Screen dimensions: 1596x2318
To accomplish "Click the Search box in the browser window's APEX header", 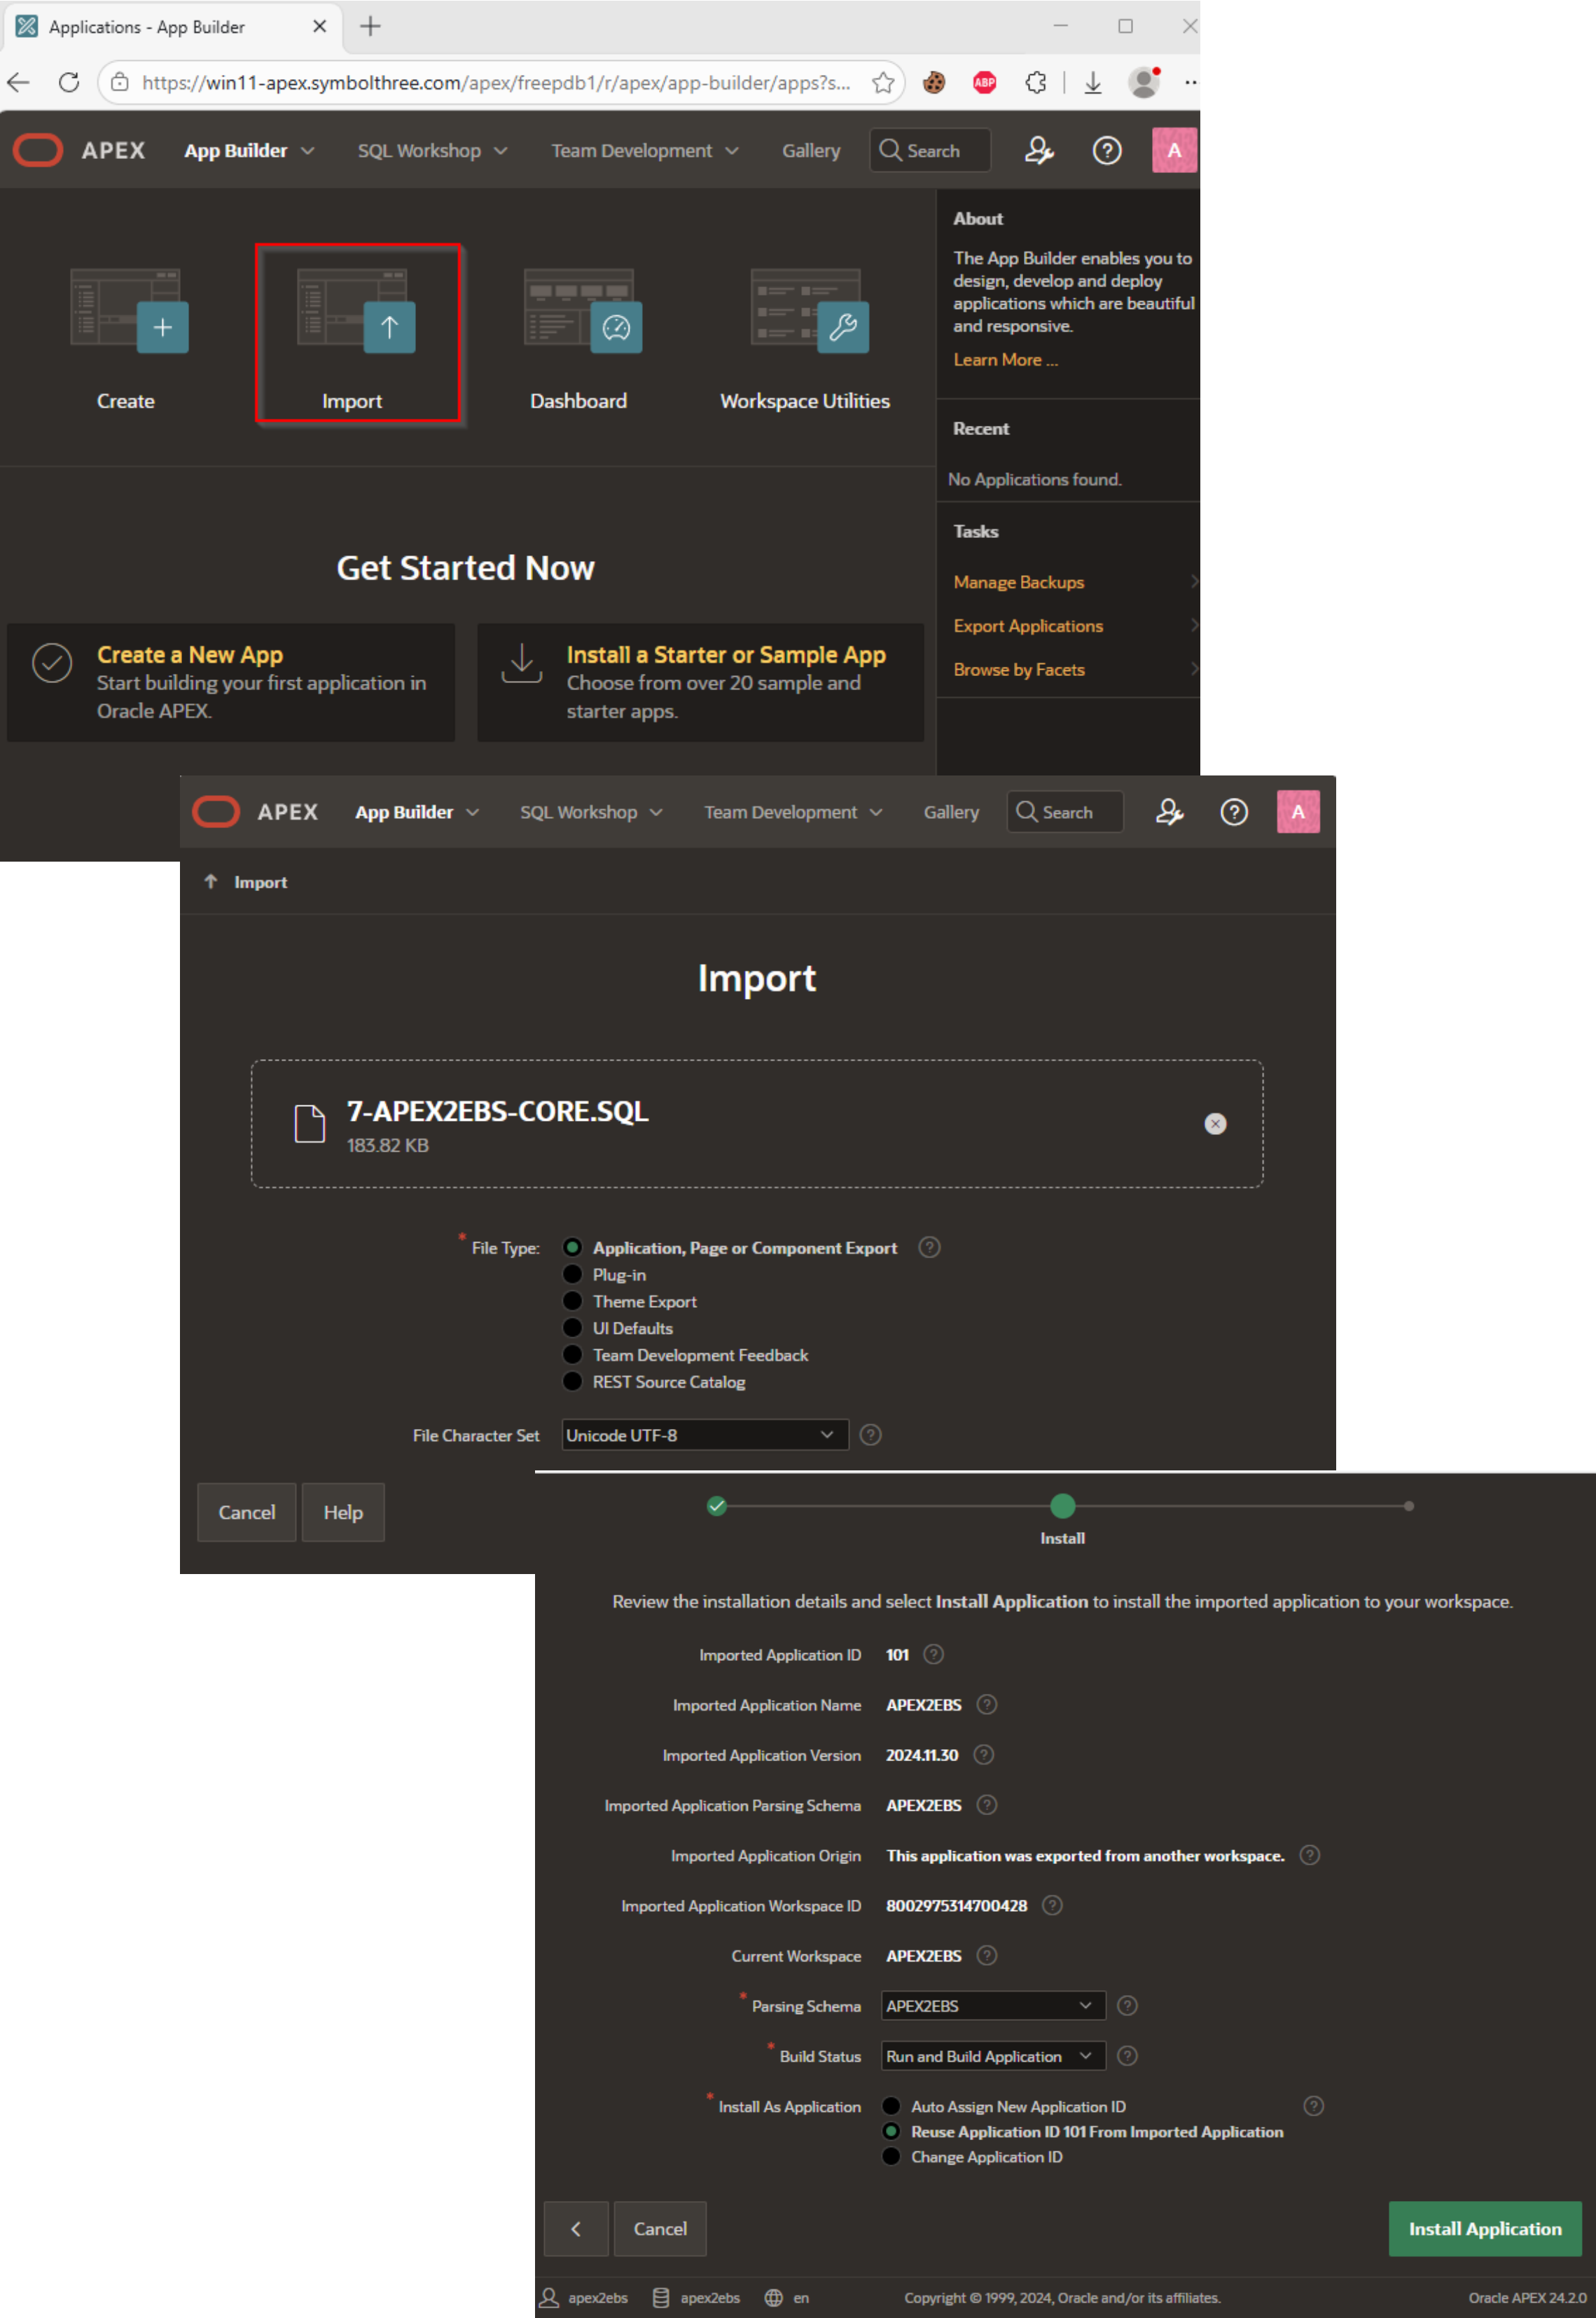I will tap(930, 151).
